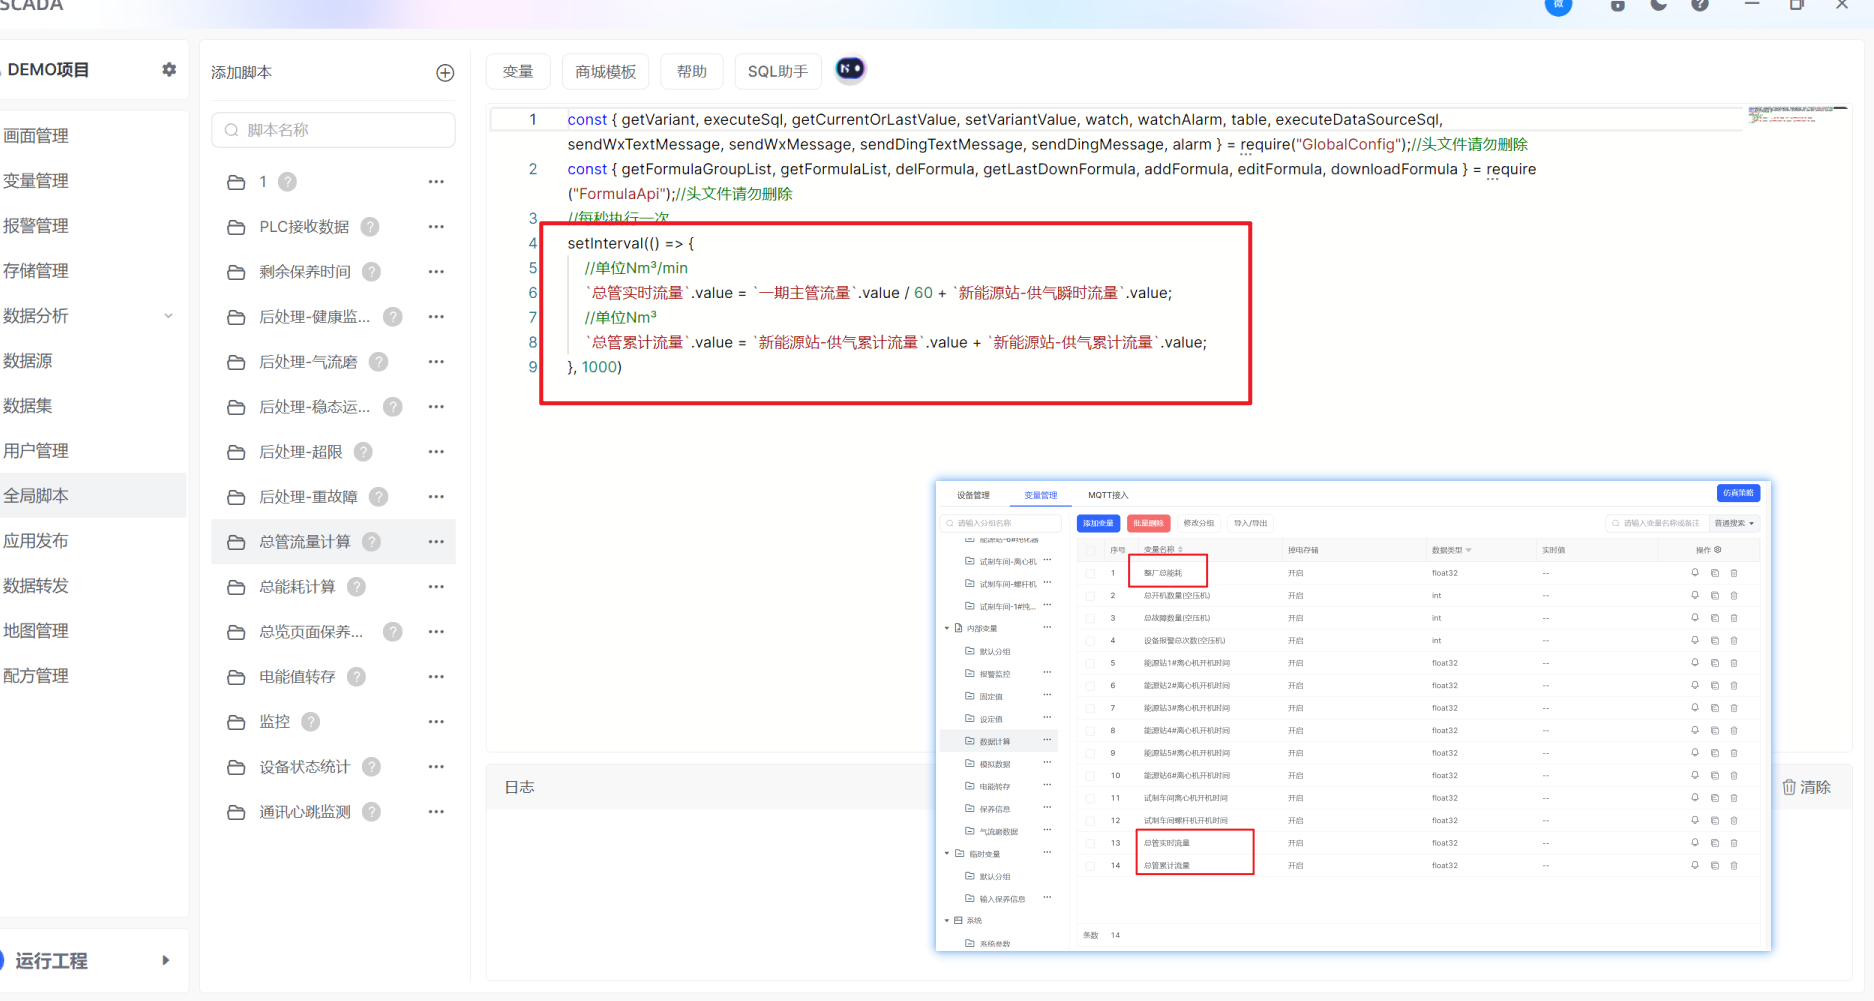Open the AI robot assistant icon
The width and height of the screenshot is (1874, 1001).
(x=850, y=69)
